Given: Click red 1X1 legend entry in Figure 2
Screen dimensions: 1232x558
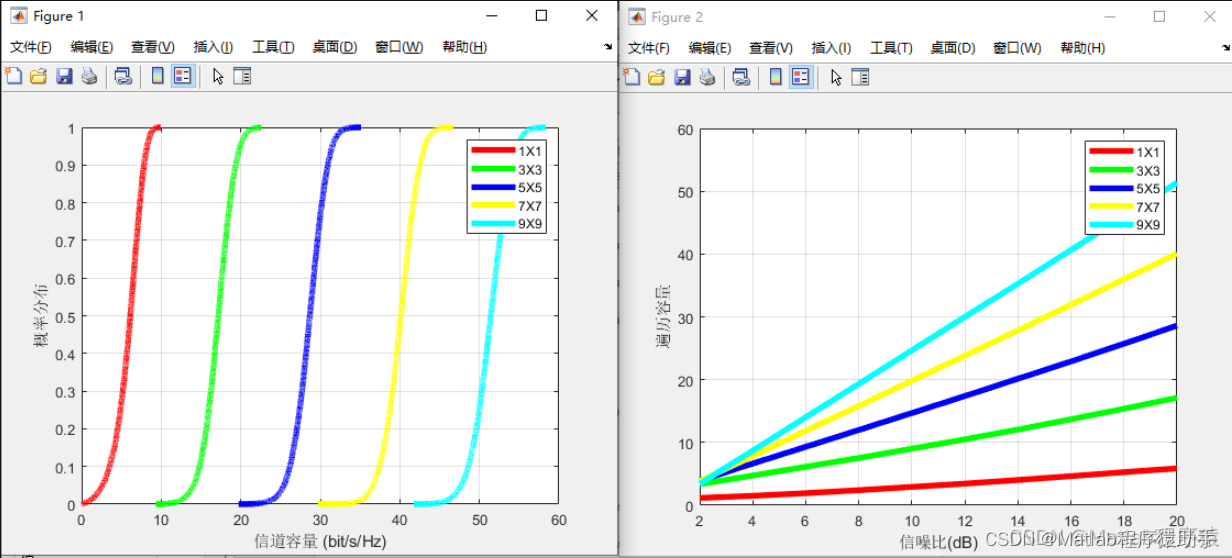Looking at the screenshot, I should 1125,152.
